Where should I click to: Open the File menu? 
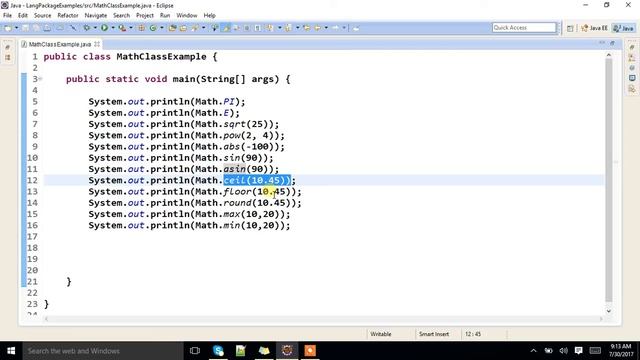tap(7, 16)
